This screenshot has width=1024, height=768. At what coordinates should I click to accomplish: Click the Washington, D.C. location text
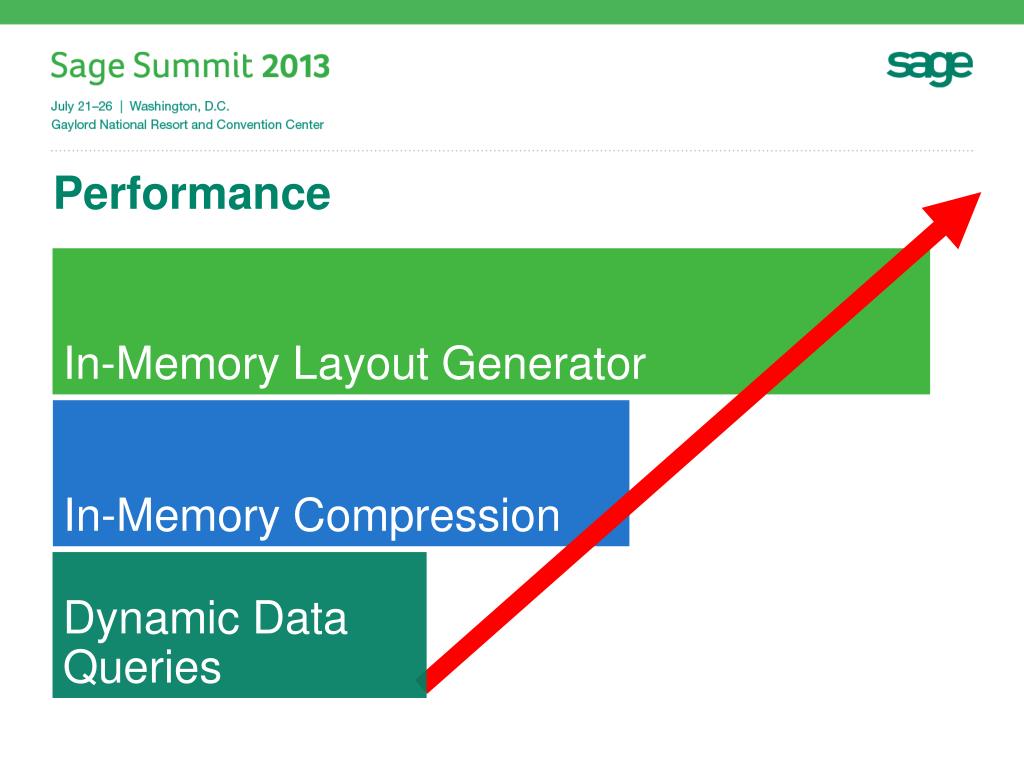coord(180,106)
